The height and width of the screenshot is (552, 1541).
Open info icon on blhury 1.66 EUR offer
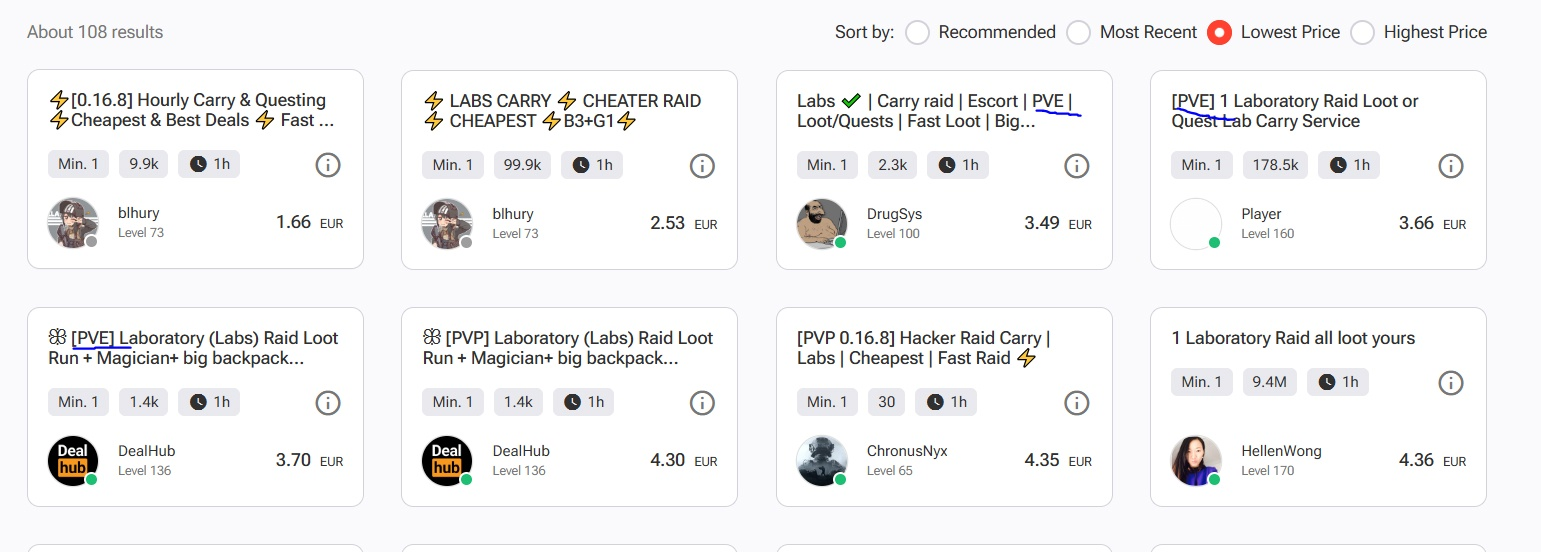(328, 165)
